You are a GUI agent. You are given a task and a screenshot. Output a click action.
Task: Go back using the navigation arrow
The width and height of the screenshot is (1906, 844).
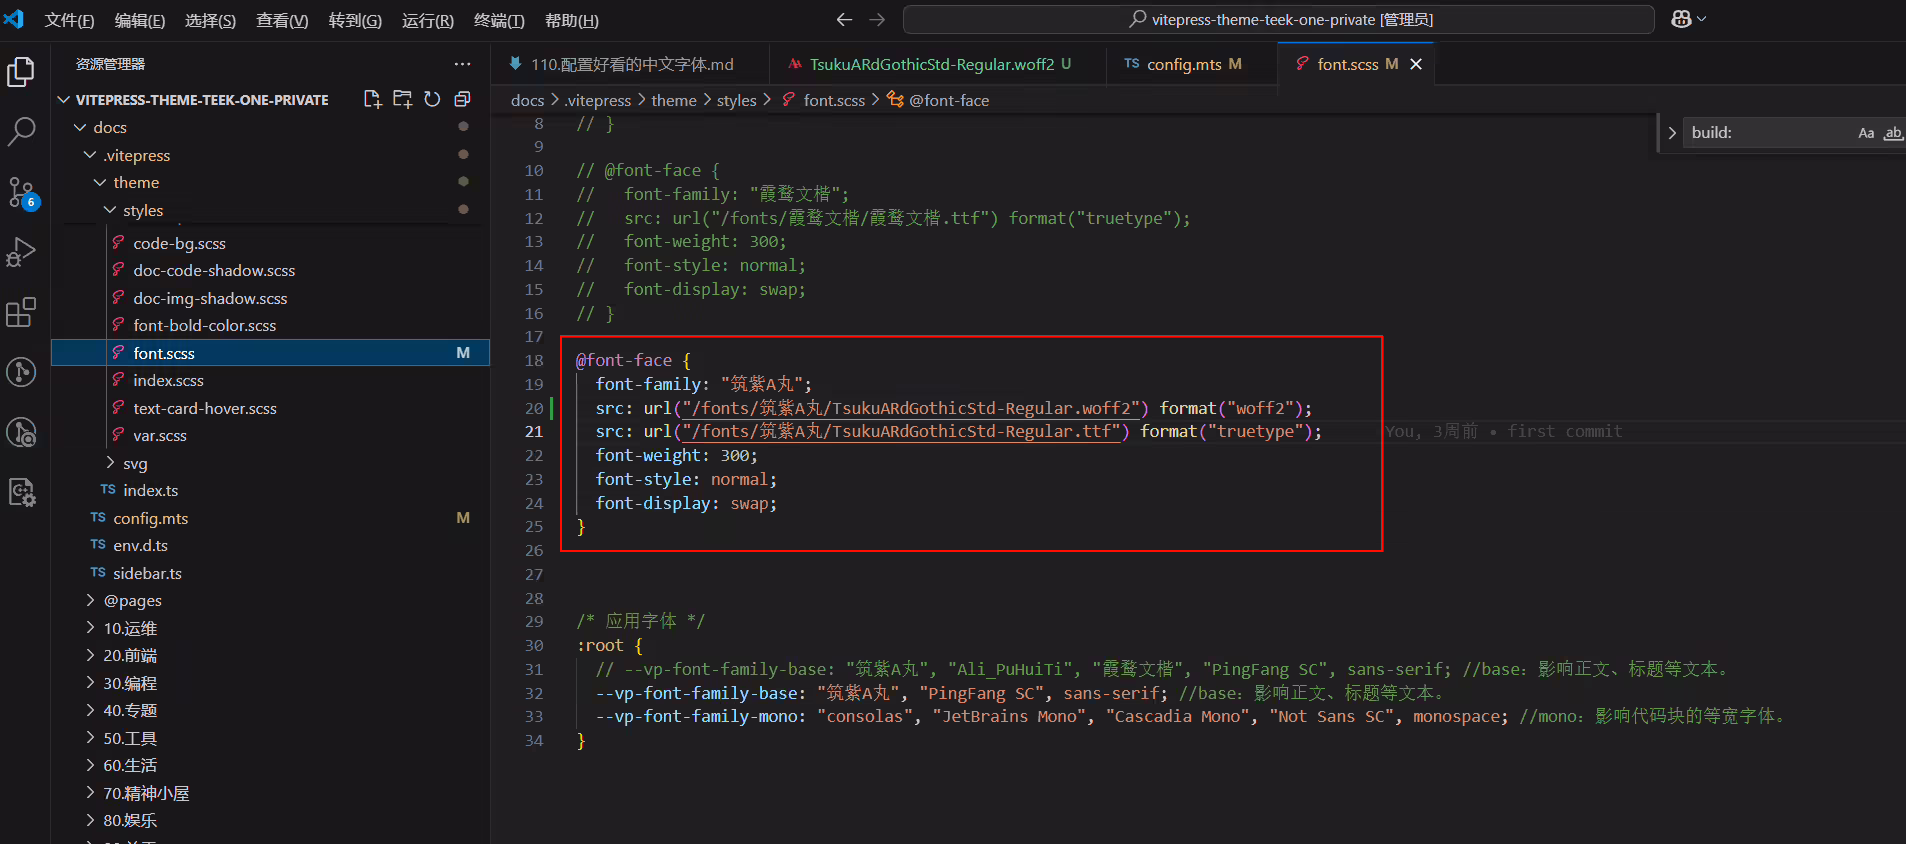[844, 20]
